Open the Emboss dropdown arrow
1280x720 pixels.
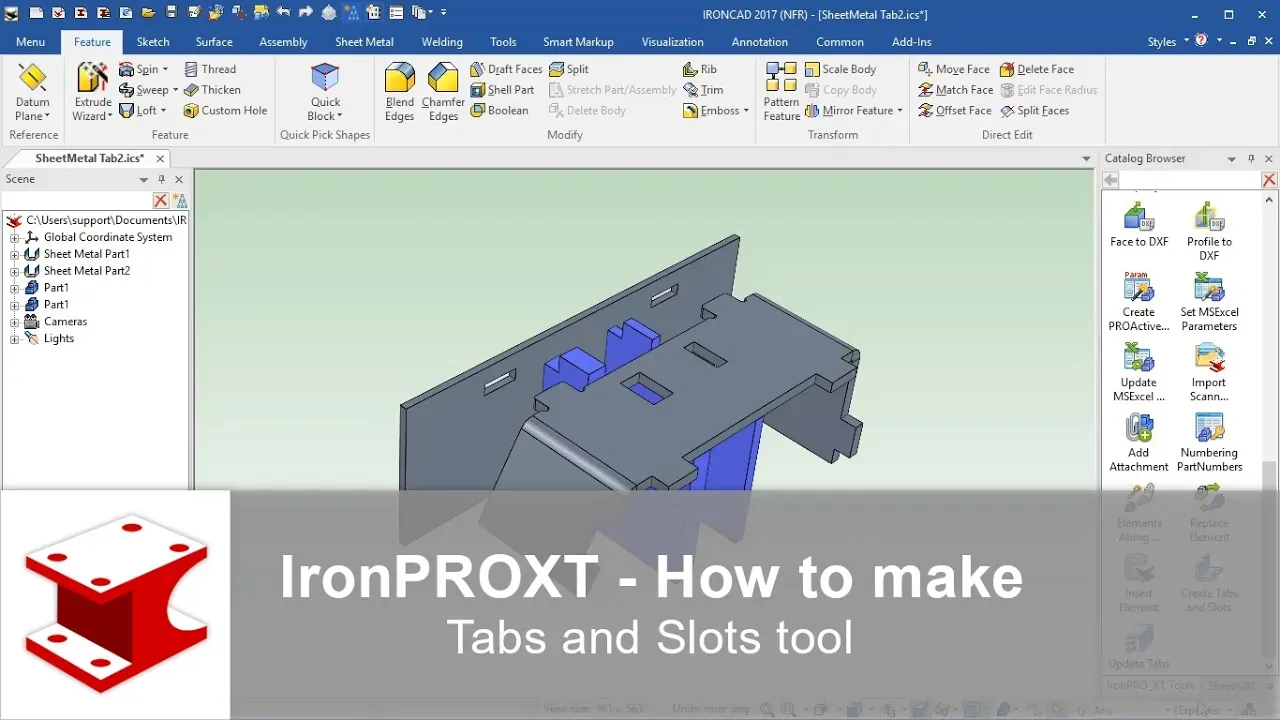point(747,111)
